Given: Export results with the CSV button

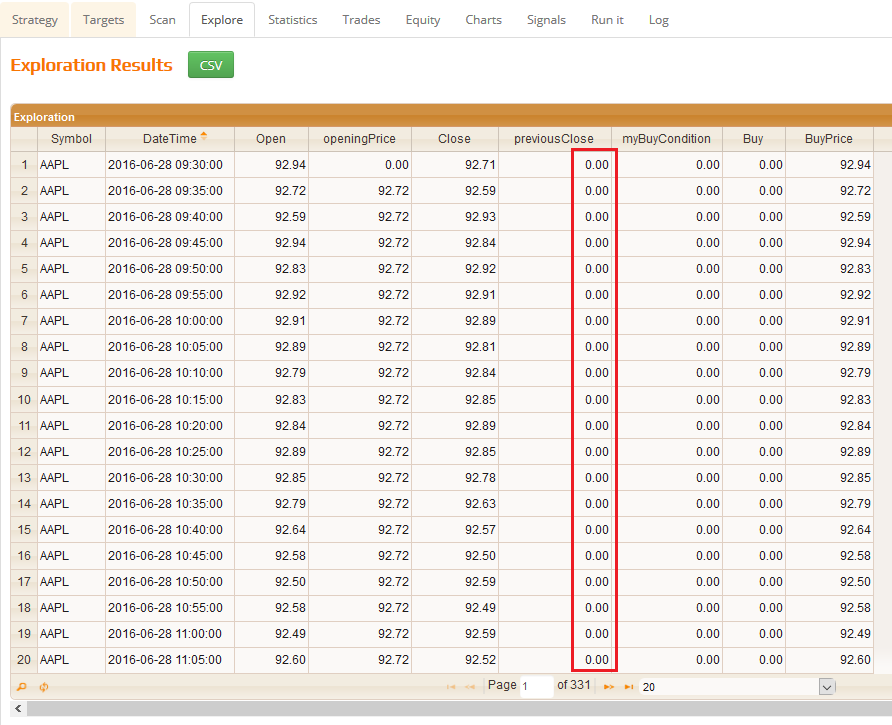Looking at the screenshot, I should tap(211, 65).
